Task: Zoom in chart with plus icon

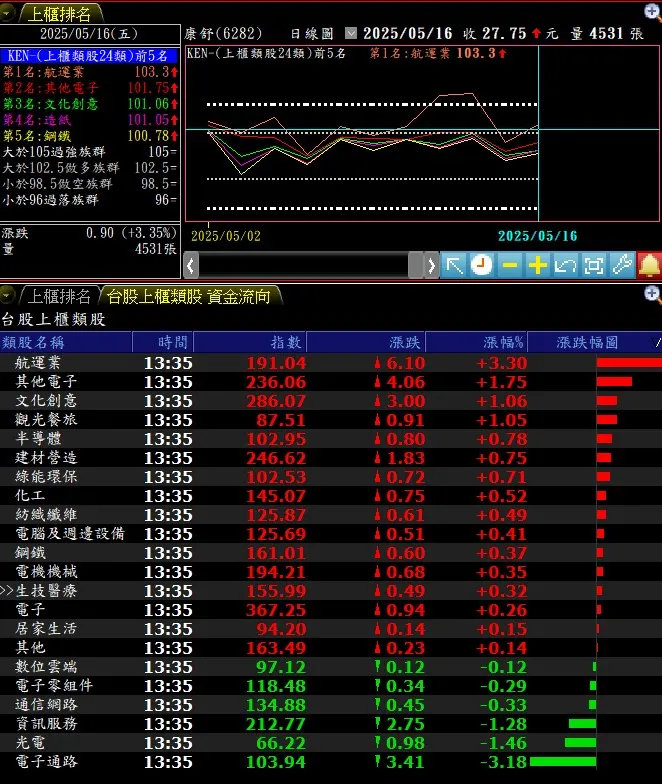Action: (x=538, y=265)
